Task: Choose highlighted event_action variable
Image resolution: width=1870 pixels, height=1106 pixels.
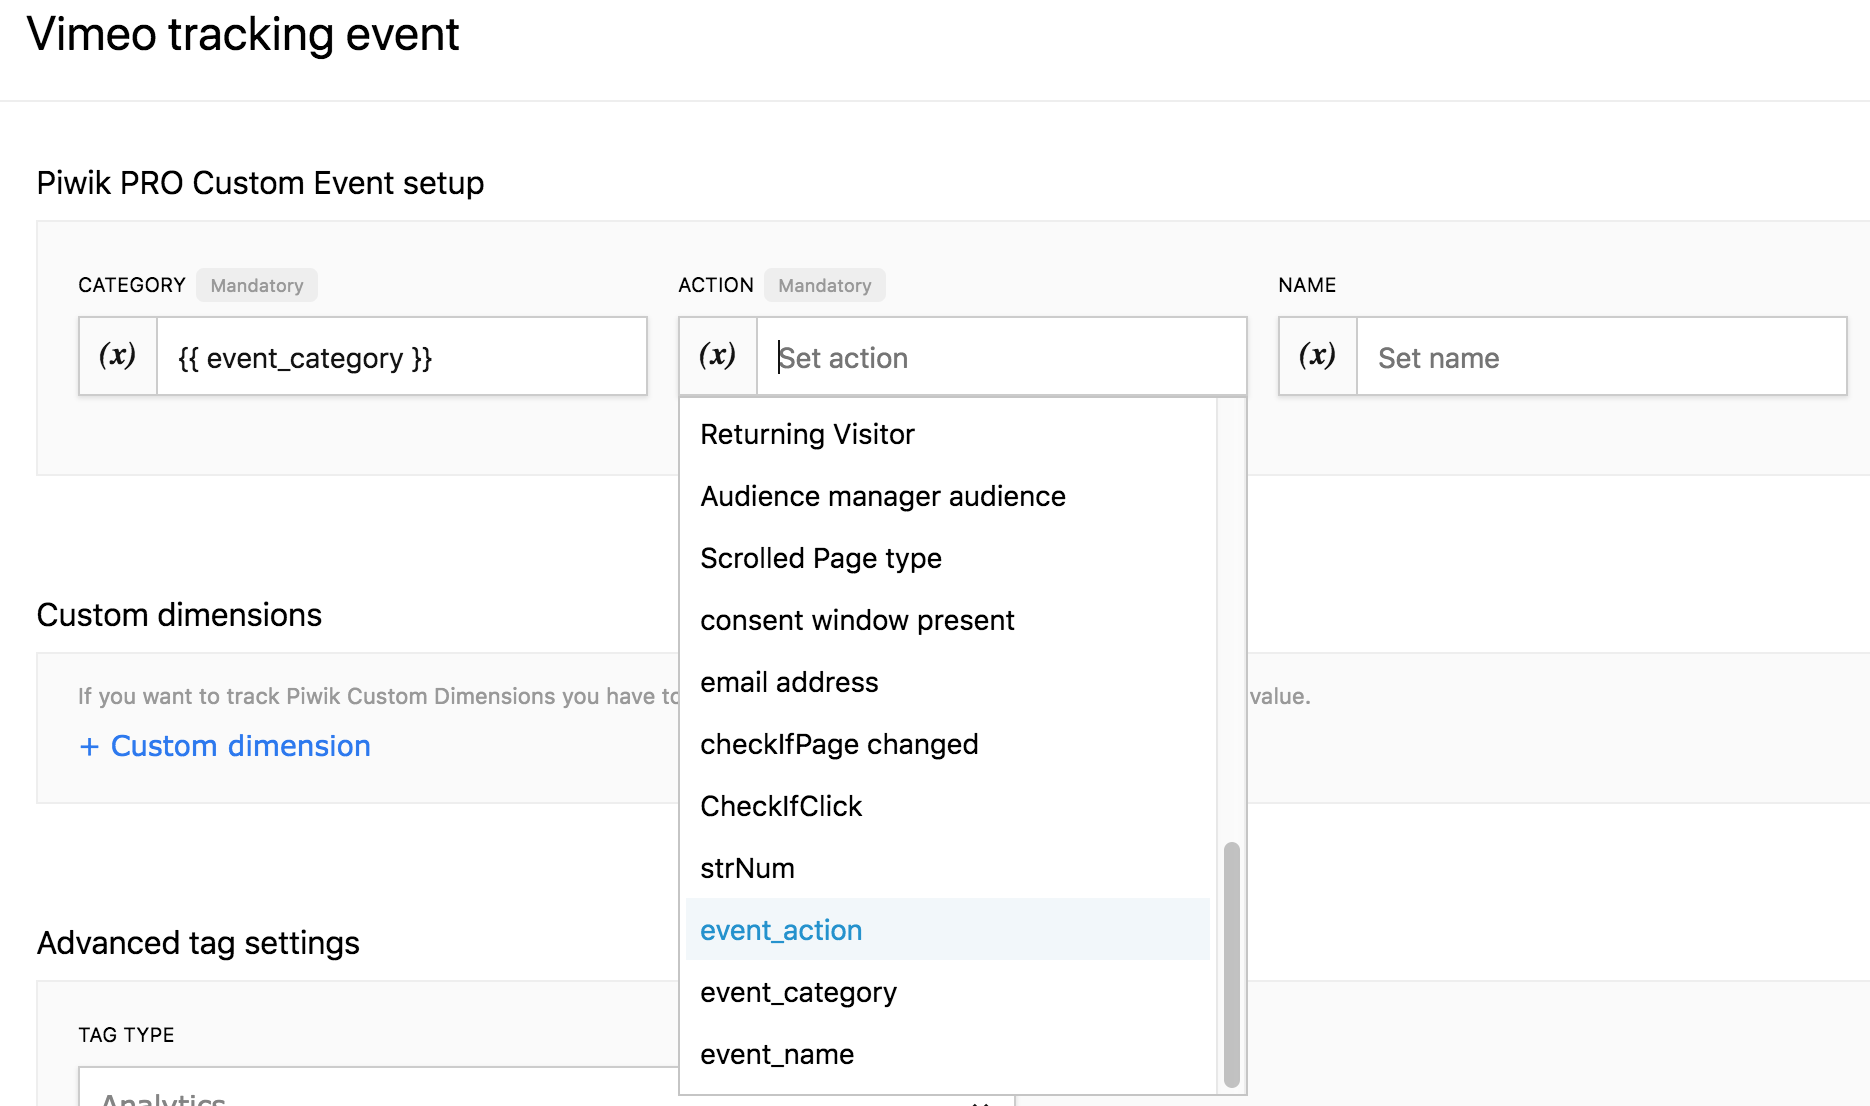Action: pyautogui.click(x=948, y=930)
